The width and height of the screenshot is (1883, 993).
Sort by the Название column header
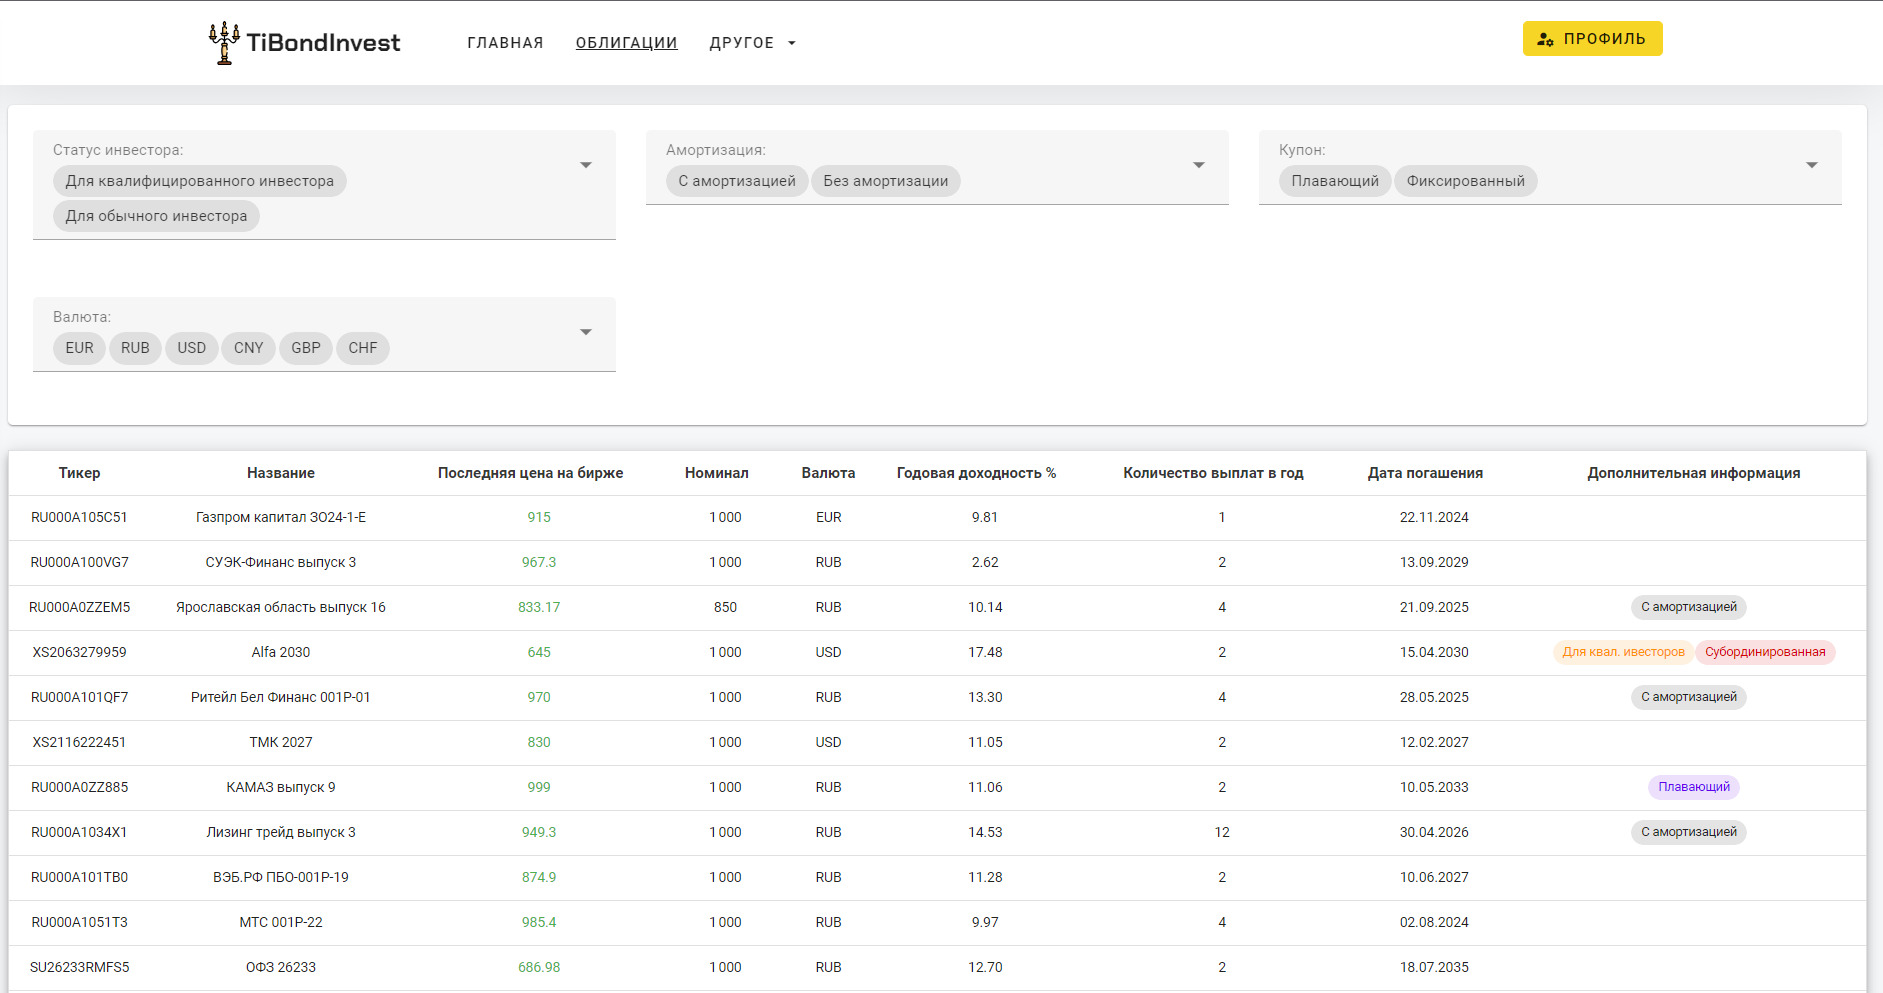[281, 473]
